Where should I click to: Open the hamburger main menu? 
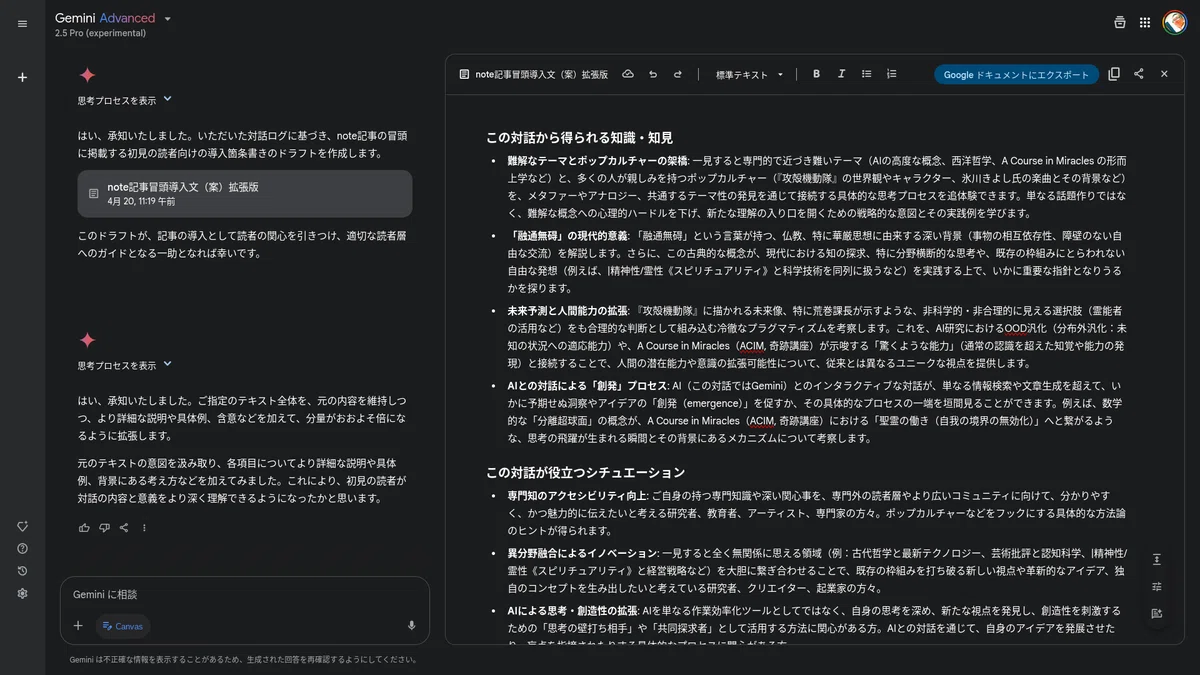pos(22,24)
